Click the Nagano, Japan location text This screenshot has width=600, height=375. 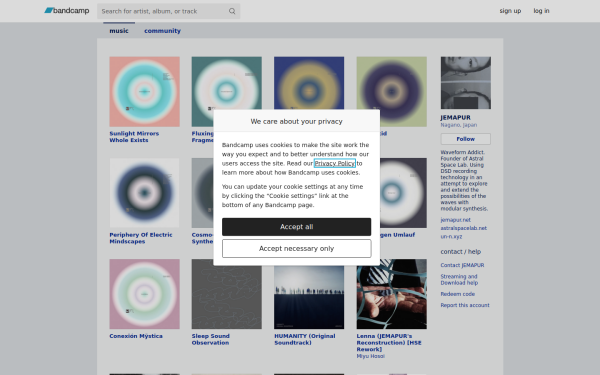[x=458, y=125]
